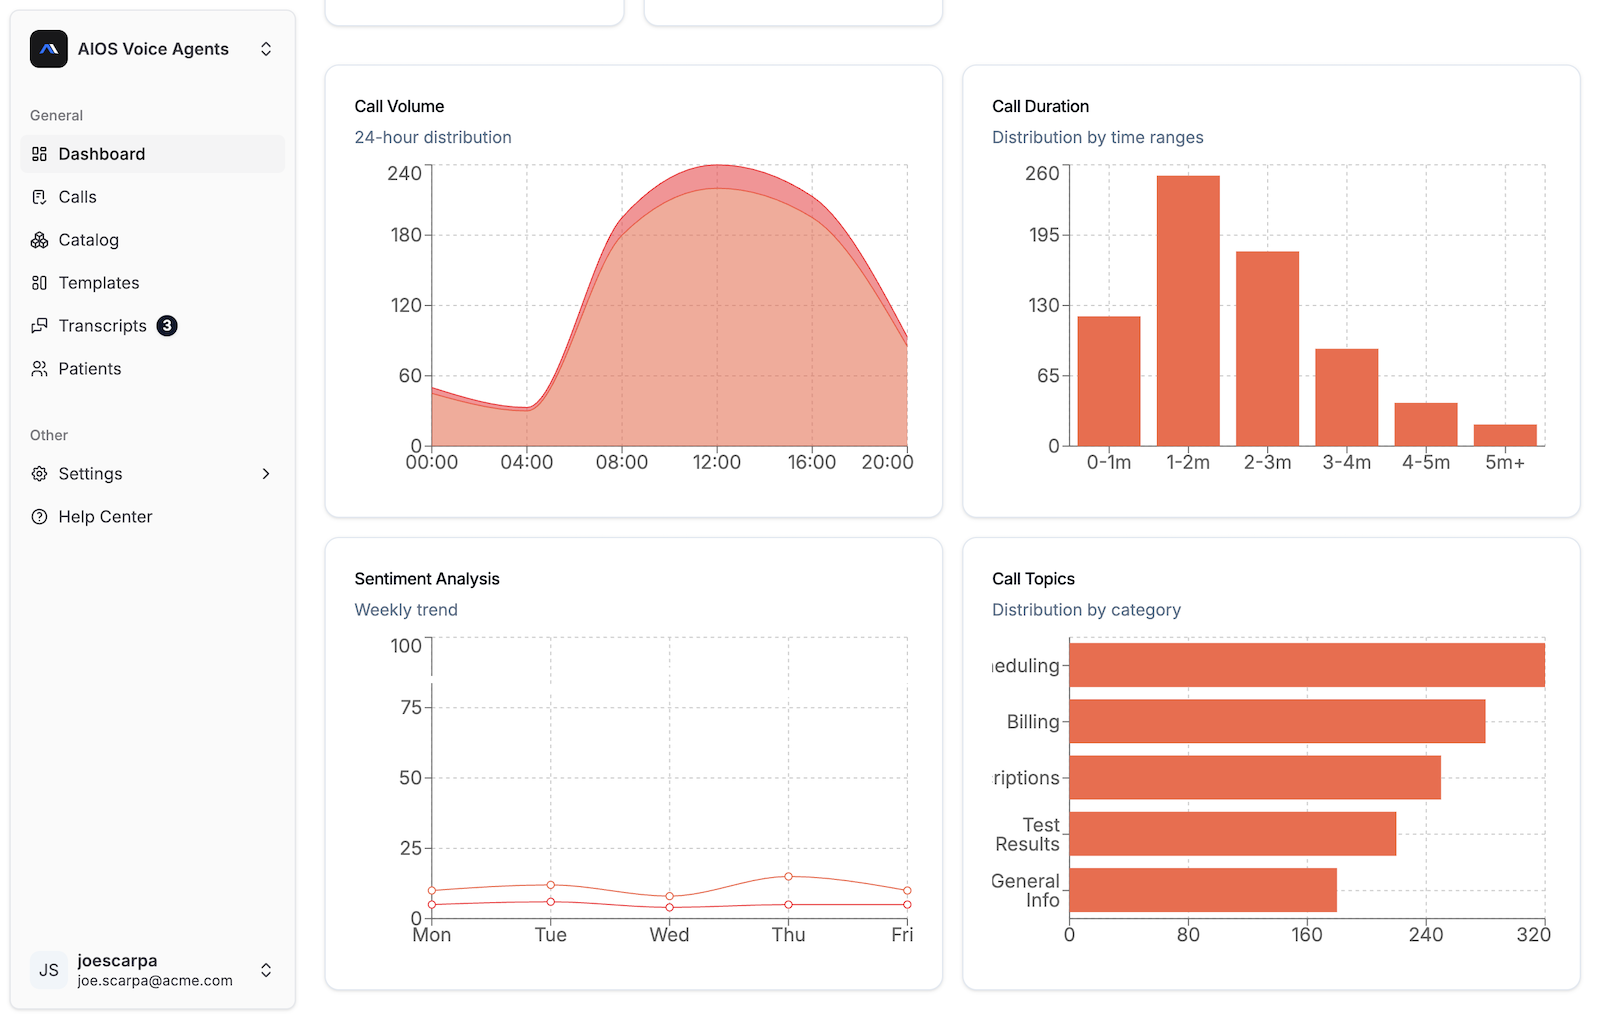Click the Thu data point in Sentiment Analysis
The height and width of the screenshot is (1019, 1600).
[x=788, y=877]
